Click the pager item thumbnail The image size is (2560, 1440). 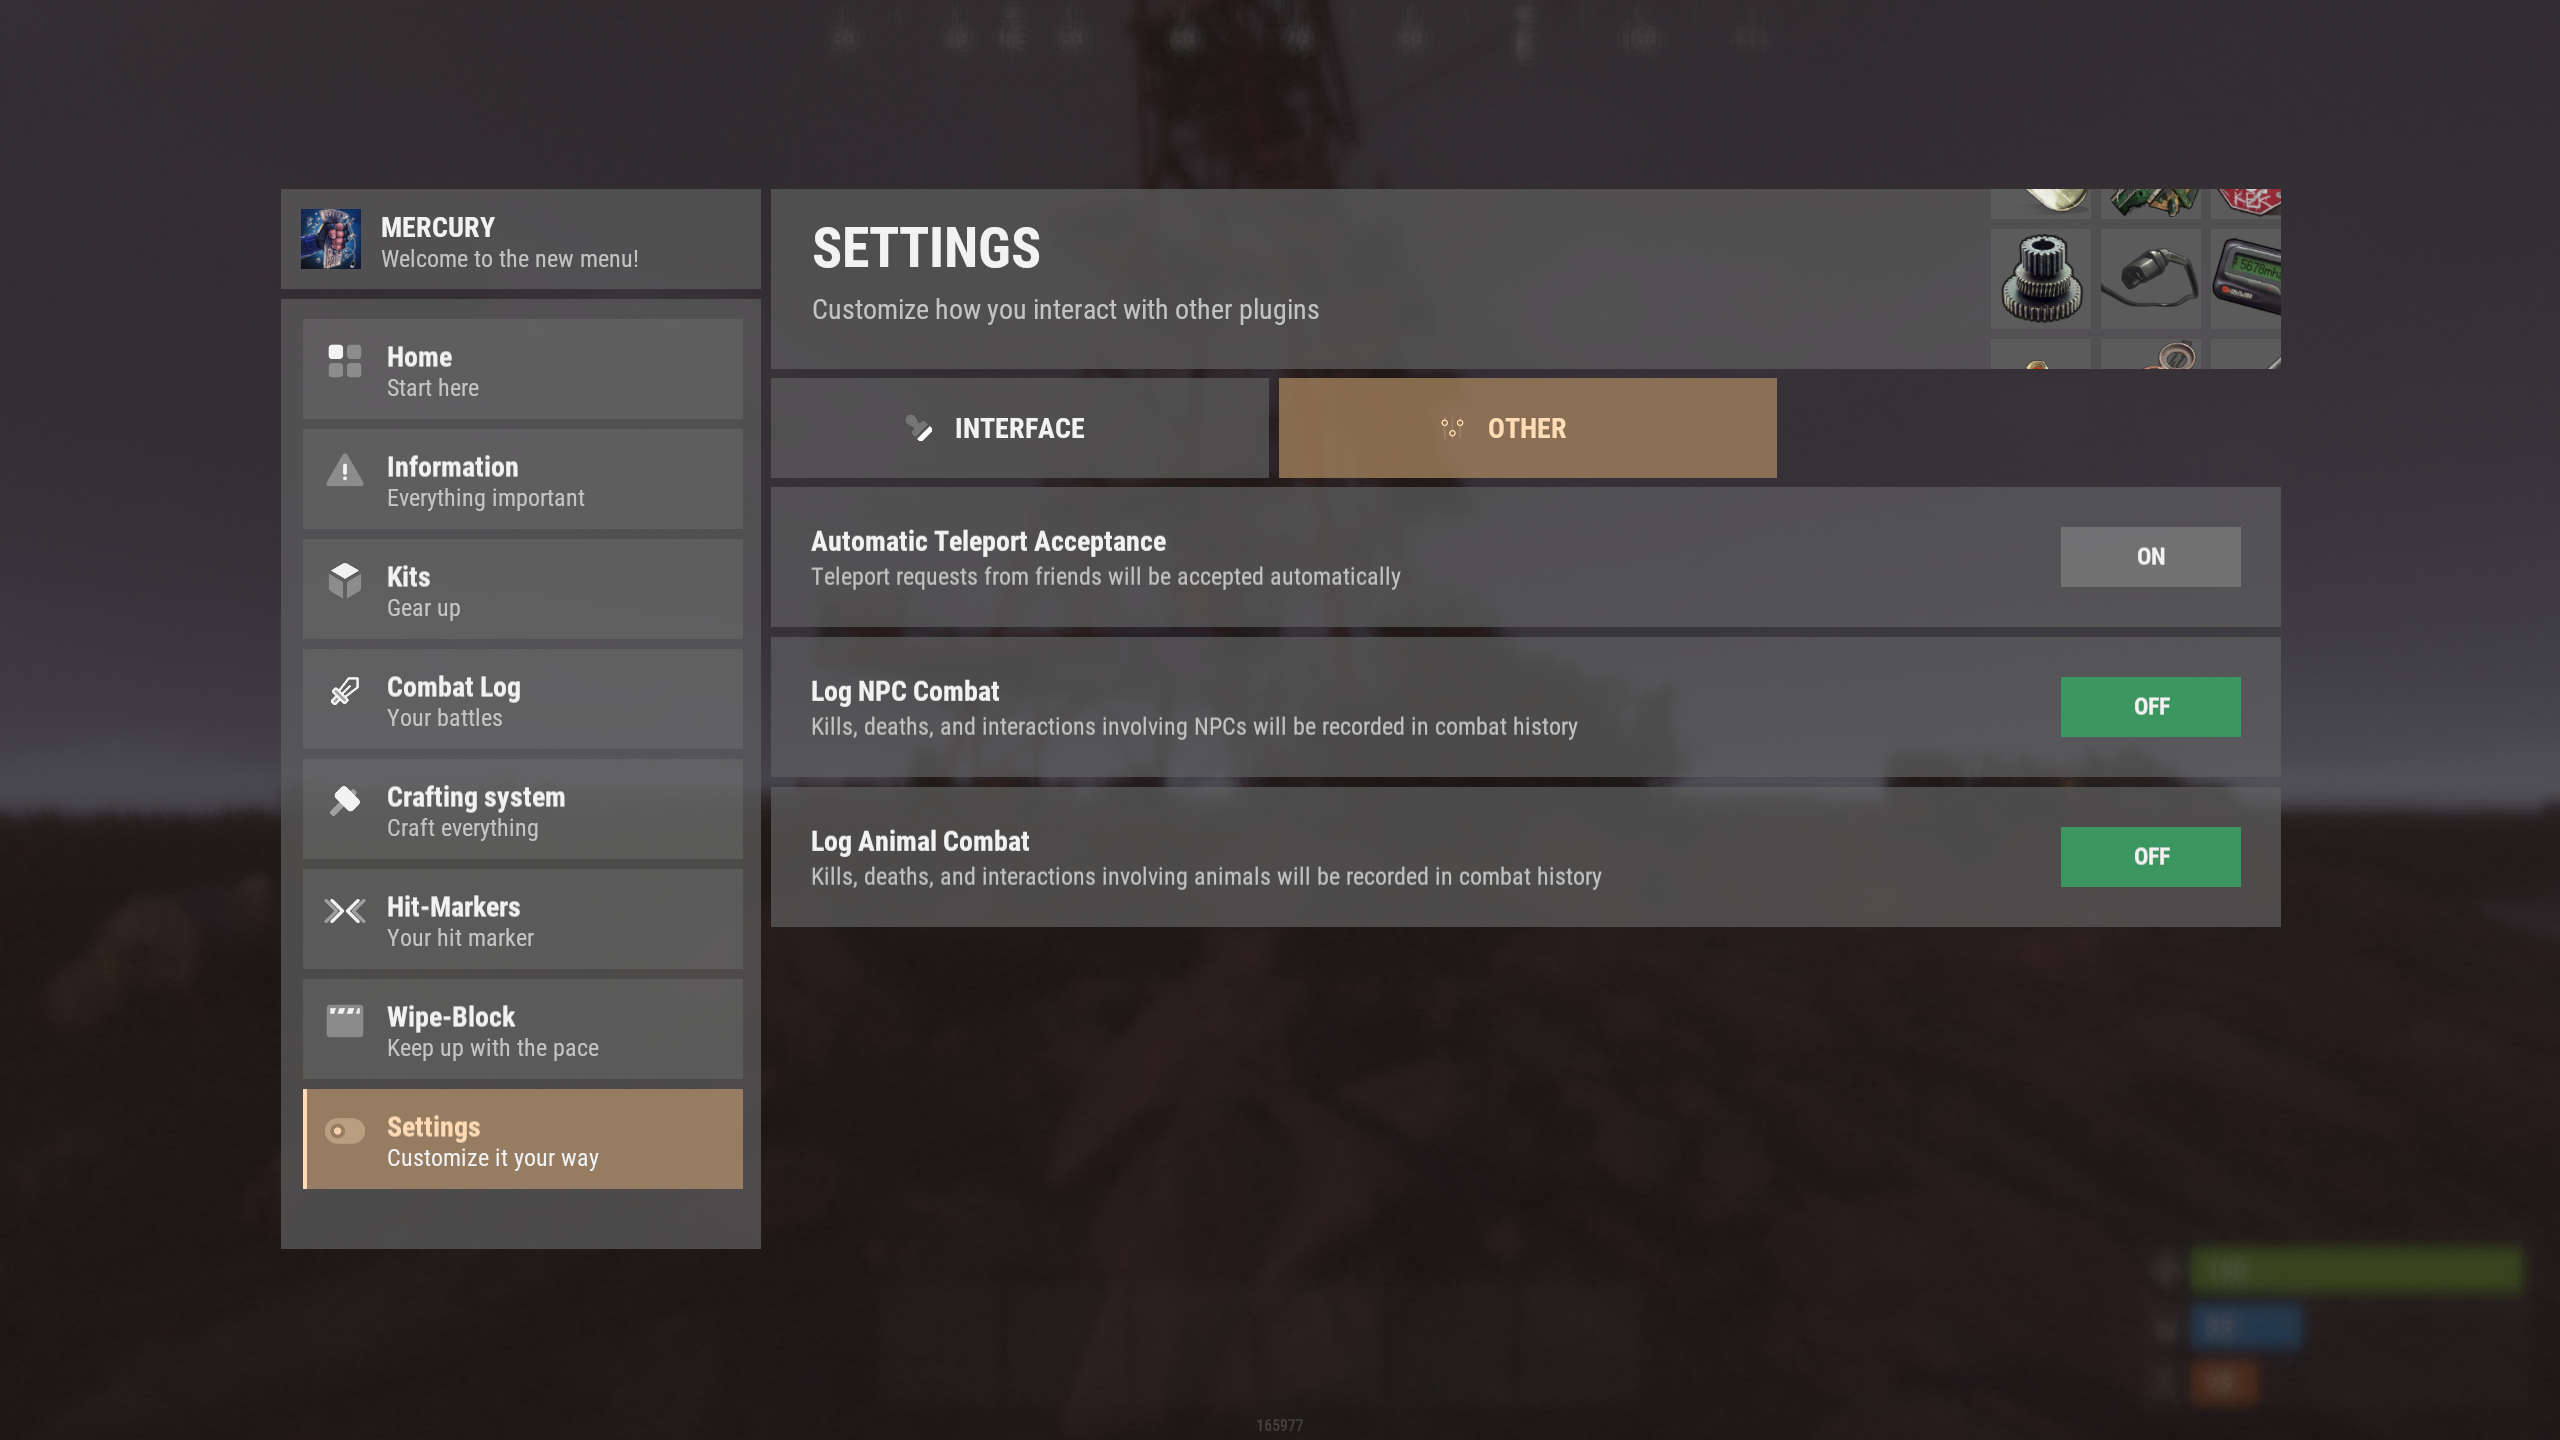[2246, 279]
